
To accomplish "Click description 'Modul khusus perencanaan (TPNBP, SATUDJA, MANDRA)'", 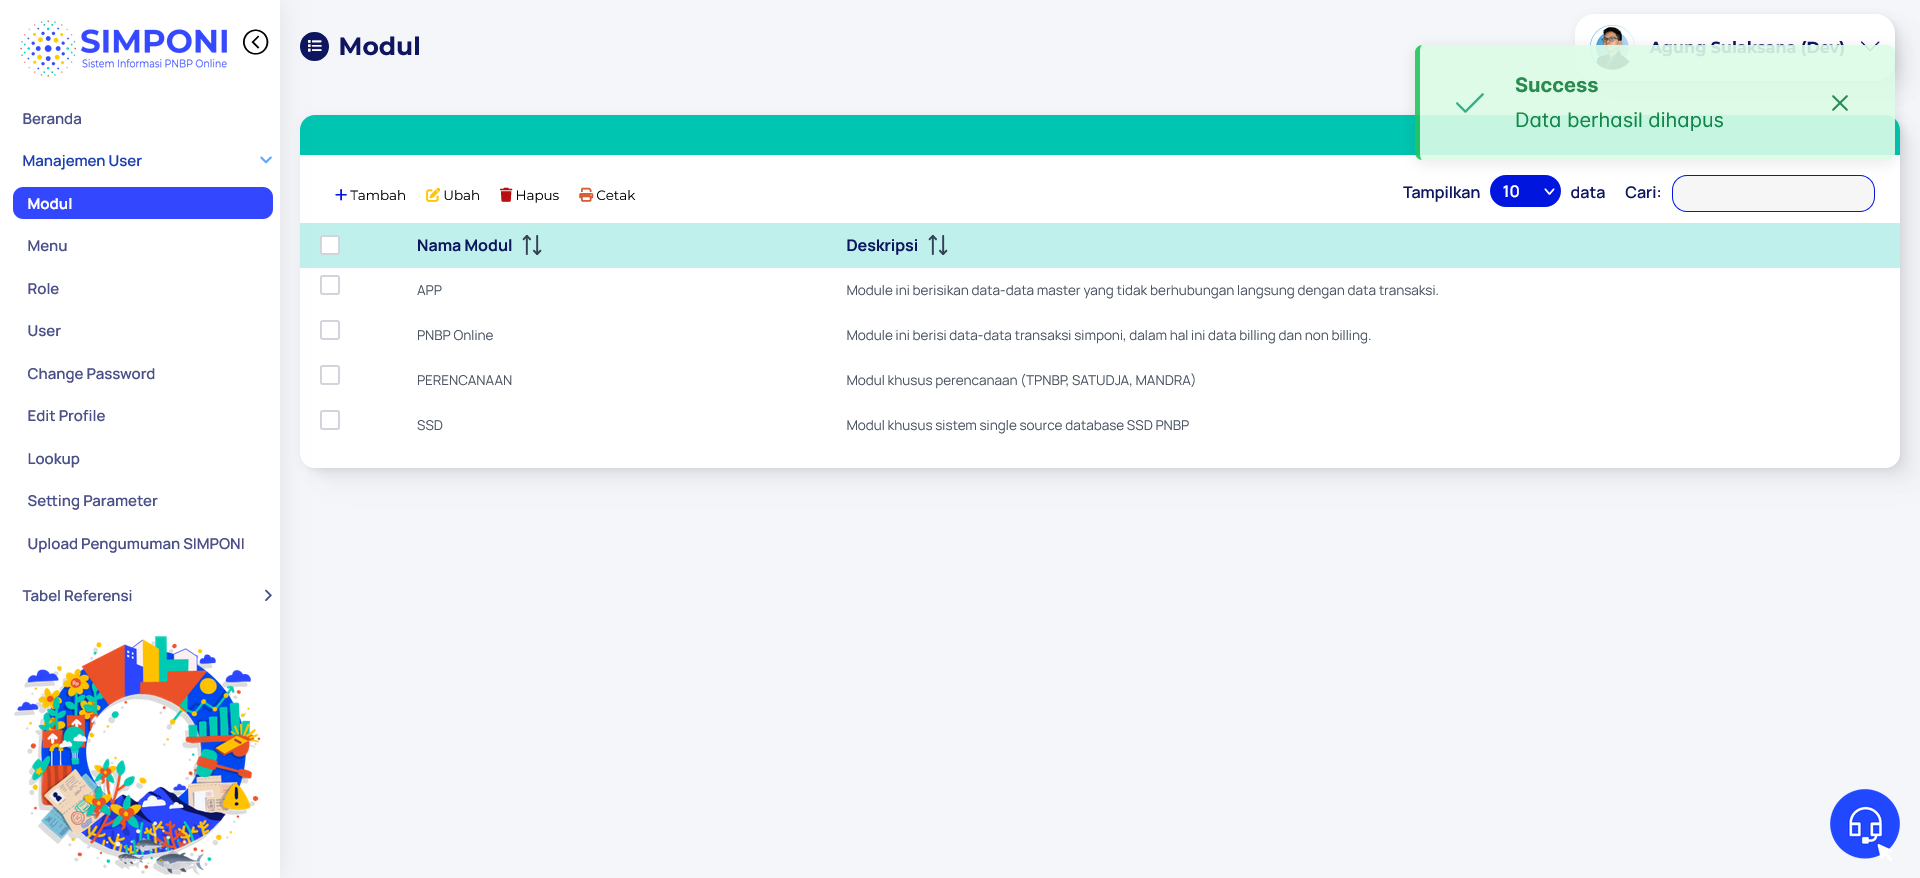I will point(1021,380).
